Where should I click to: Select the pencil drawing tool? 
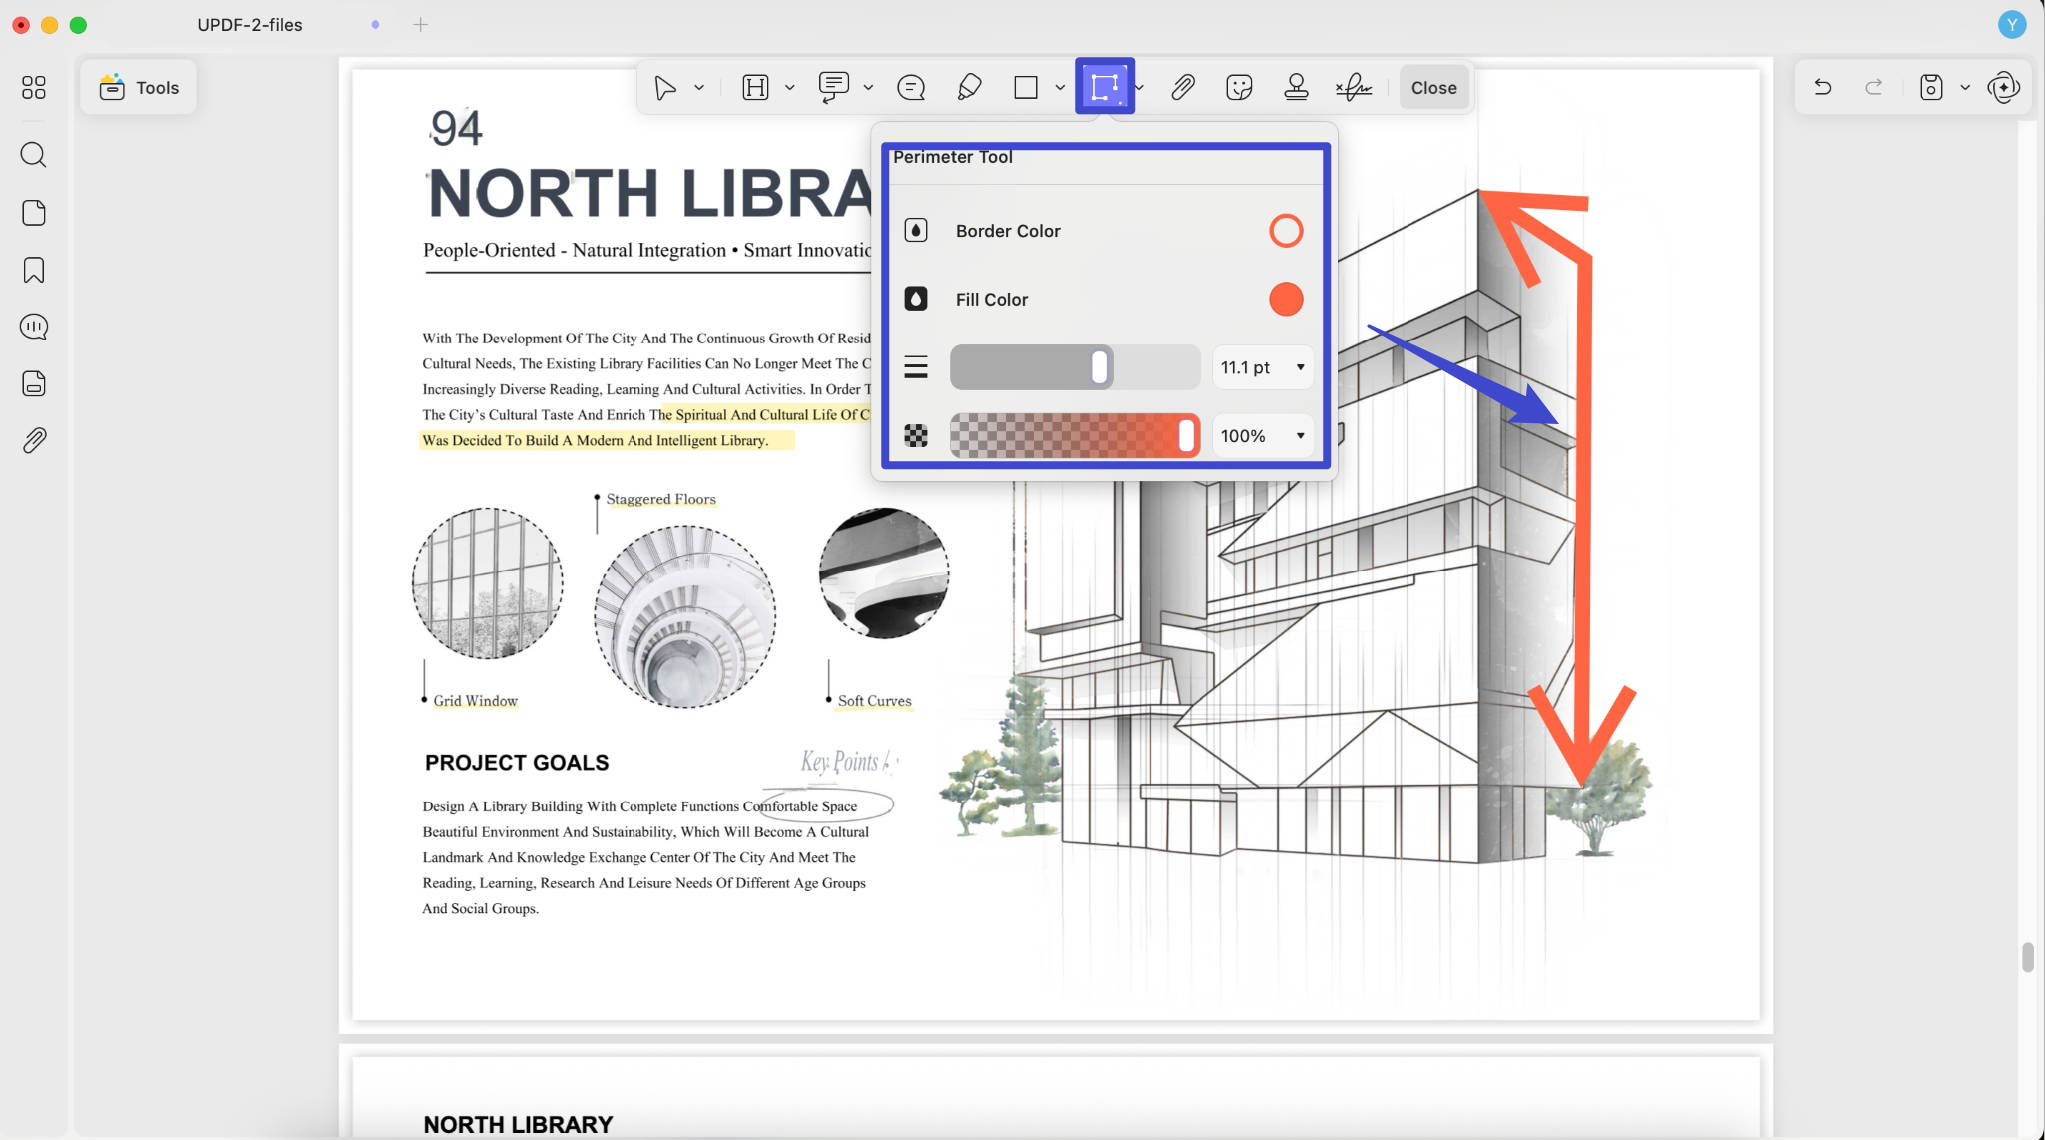[x=969, y=88]
